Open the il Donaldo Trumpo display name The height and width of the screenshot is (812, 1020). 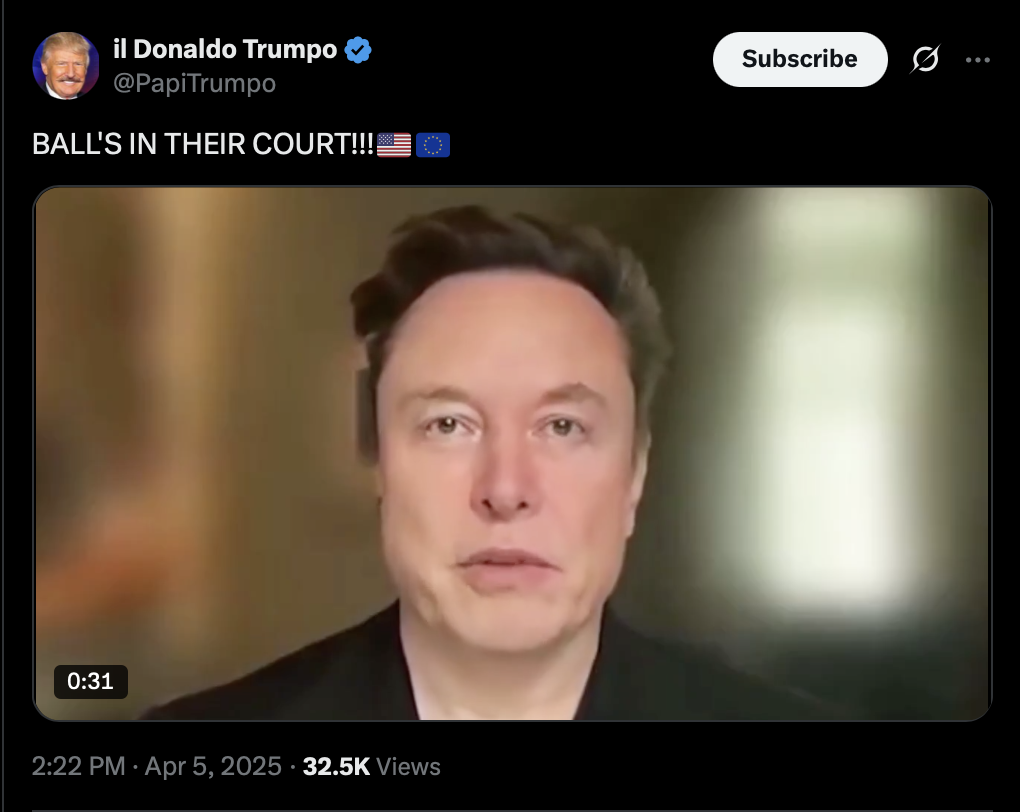point(225,49)
